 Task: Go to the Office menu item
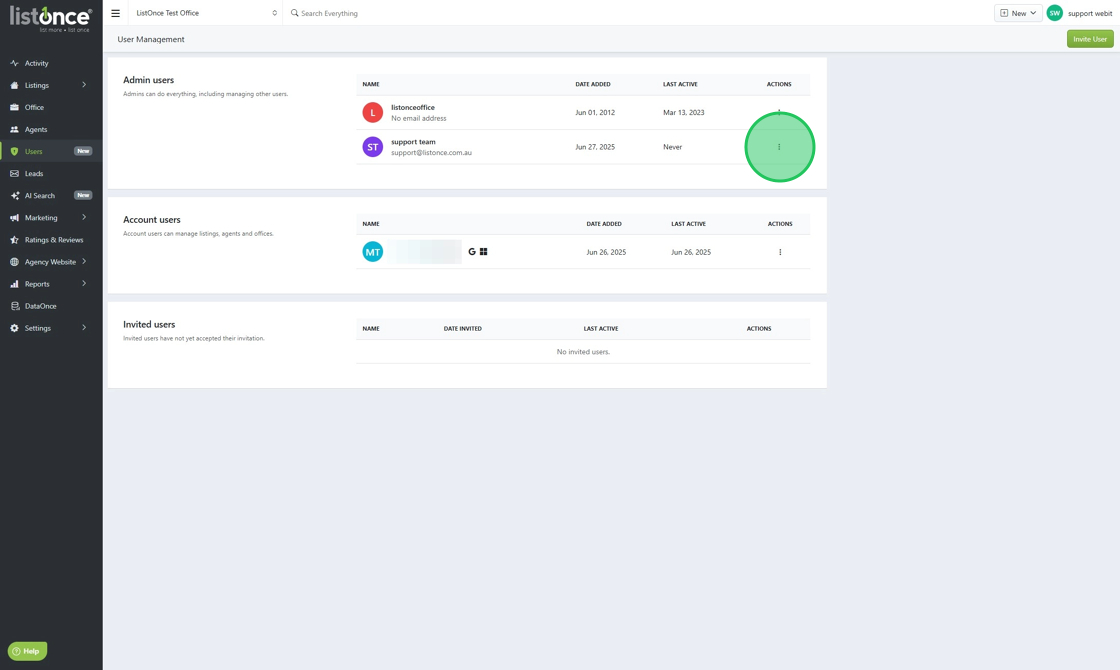34,107
